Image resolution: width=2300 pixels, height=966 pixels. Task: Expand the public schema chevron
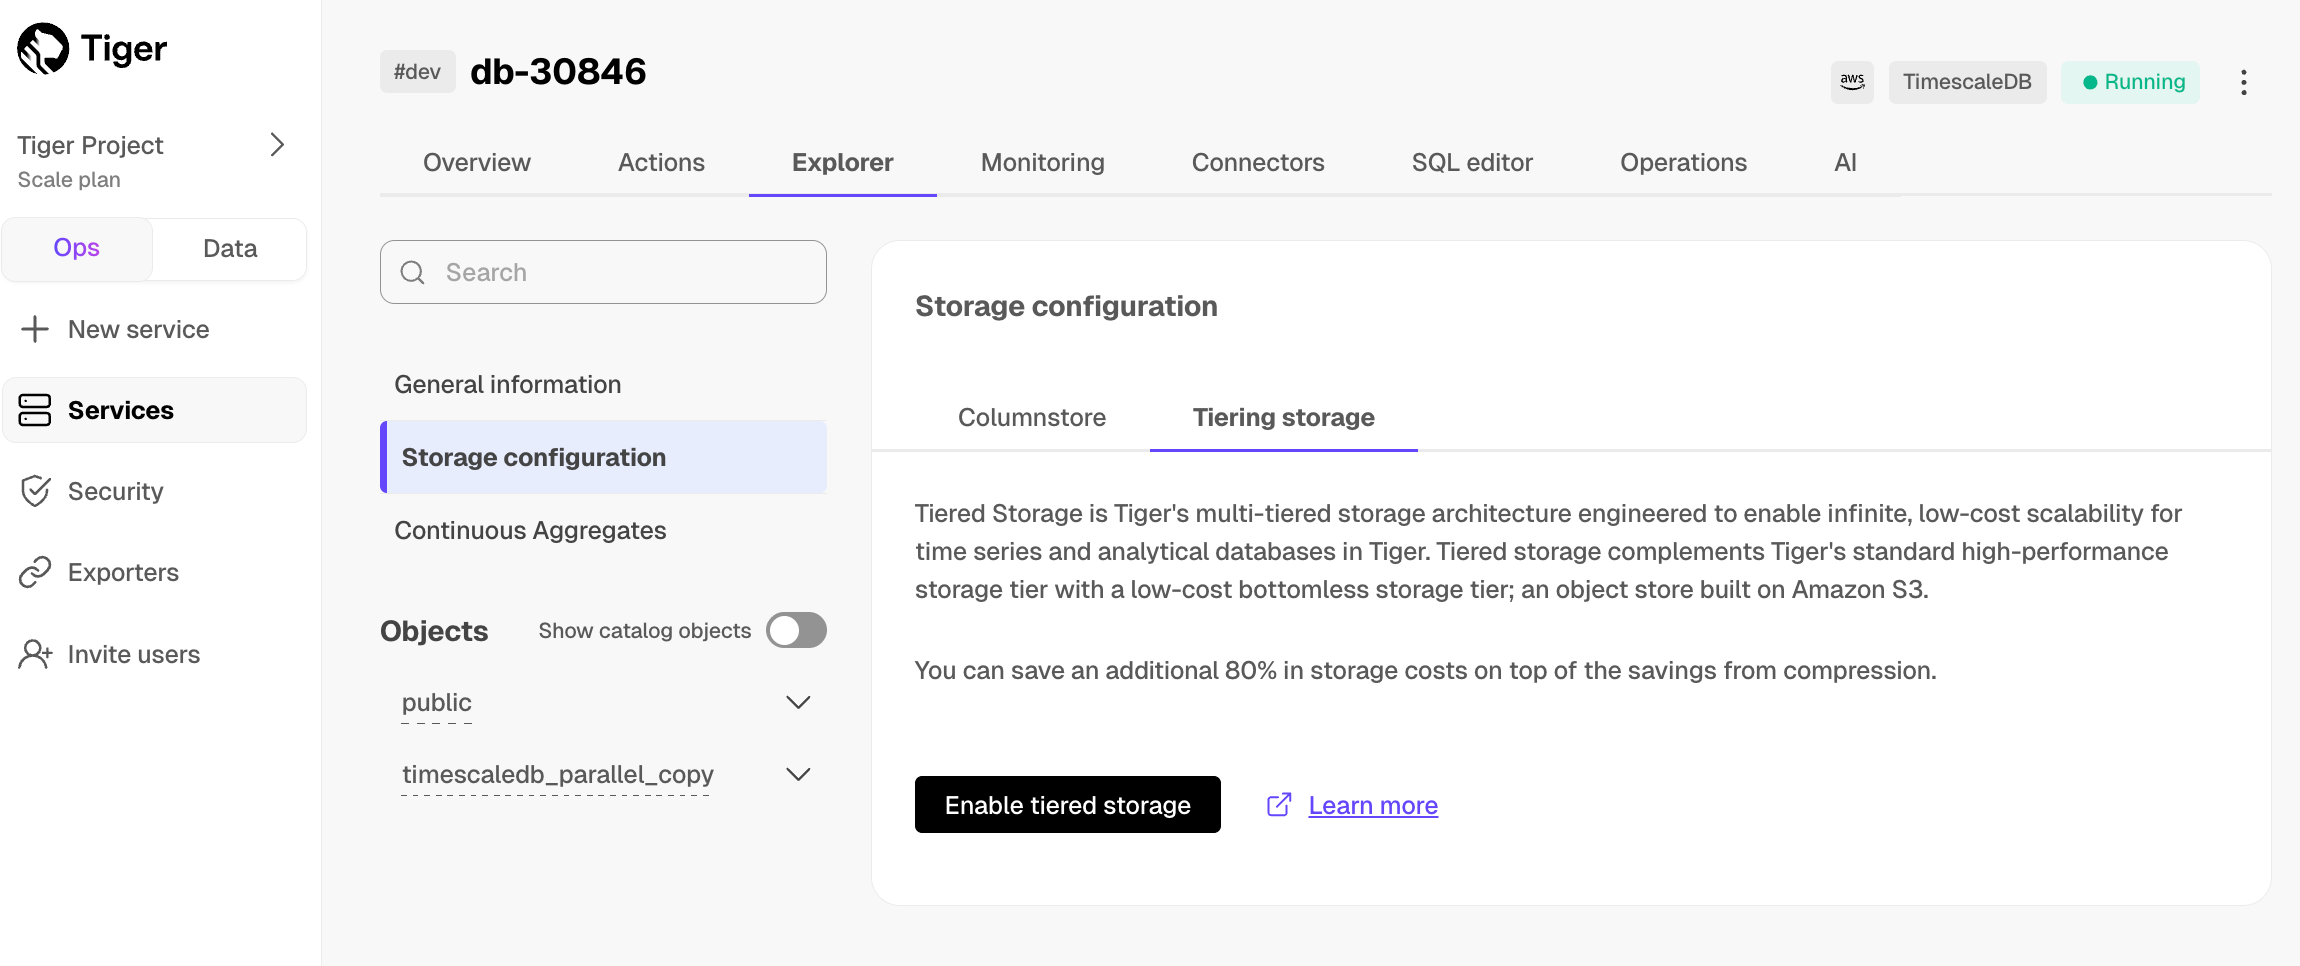(797, 703)
